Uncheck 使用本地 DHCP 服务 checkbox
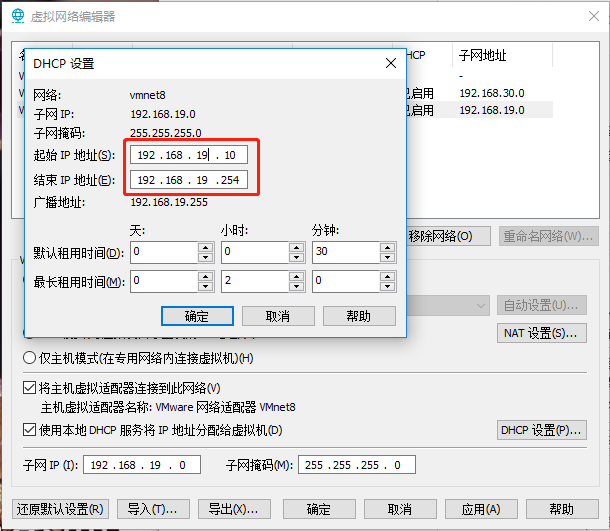The image size is (610, 531). [30, 430]
